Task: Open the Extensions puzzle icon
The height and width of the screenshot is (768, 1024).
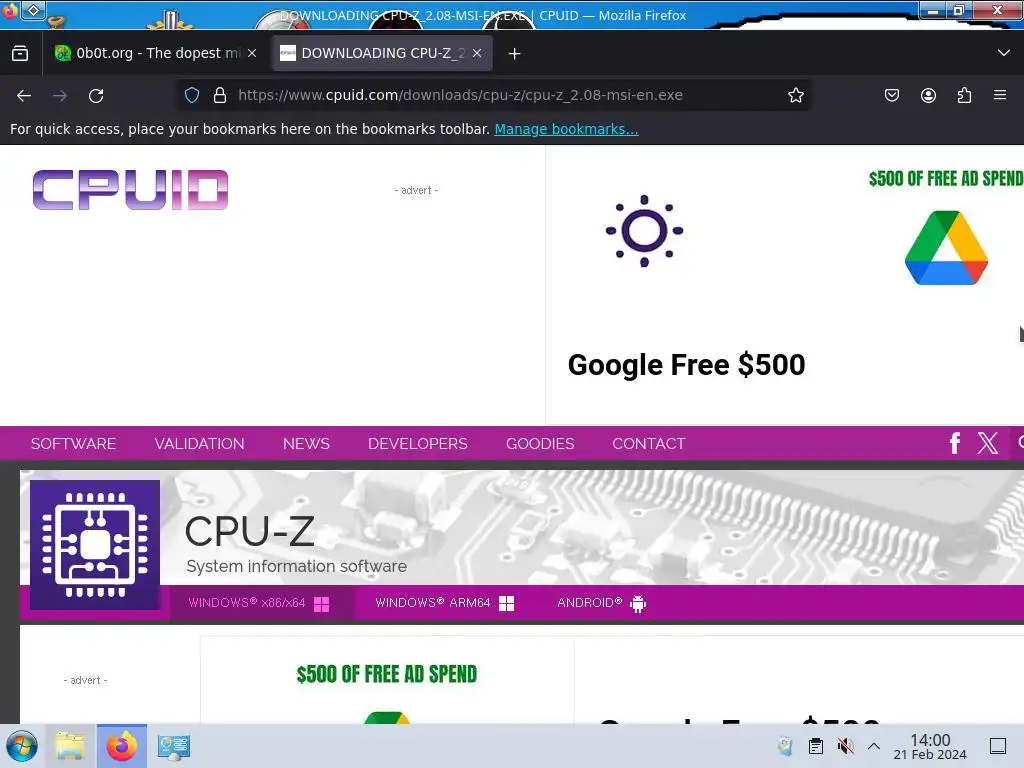Action: (x=964, y=95)
